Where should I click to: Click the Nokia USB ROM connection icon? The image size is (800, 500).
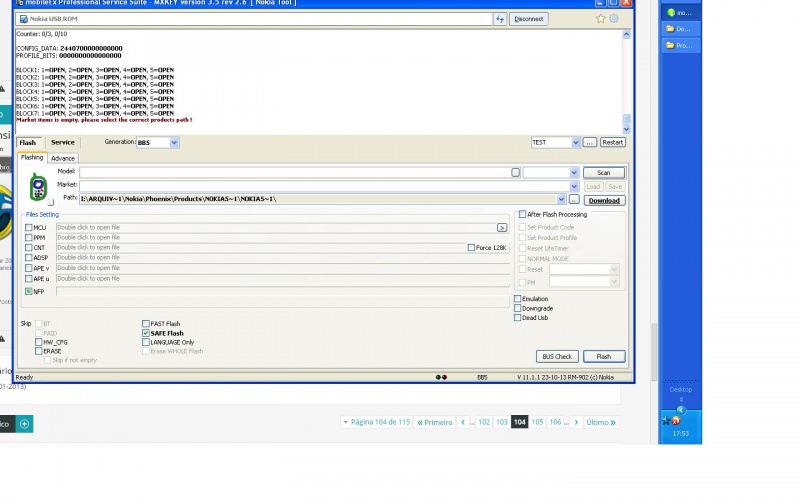pos(23,19)
